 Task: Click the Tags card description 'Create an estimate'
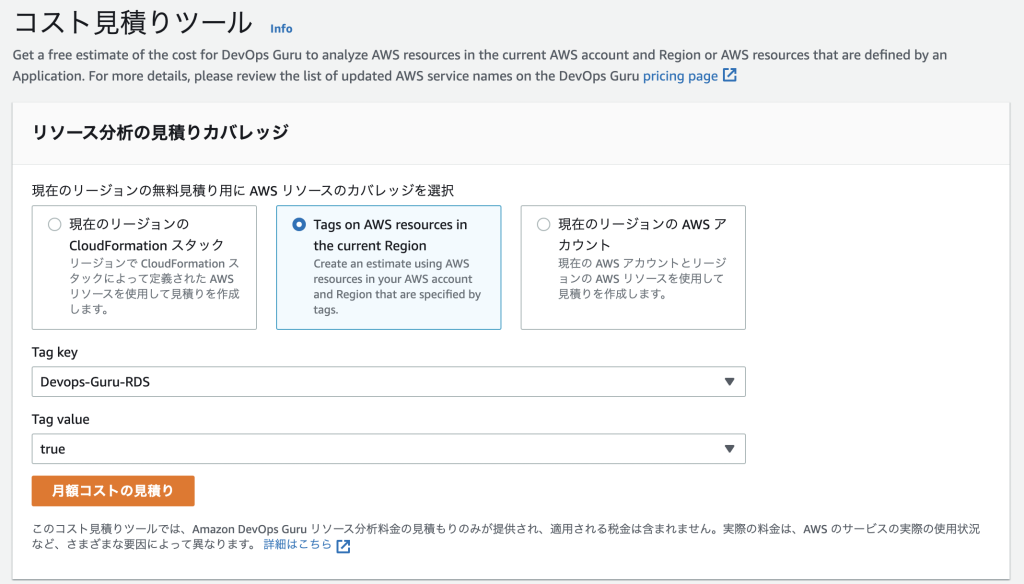point(397,287)
